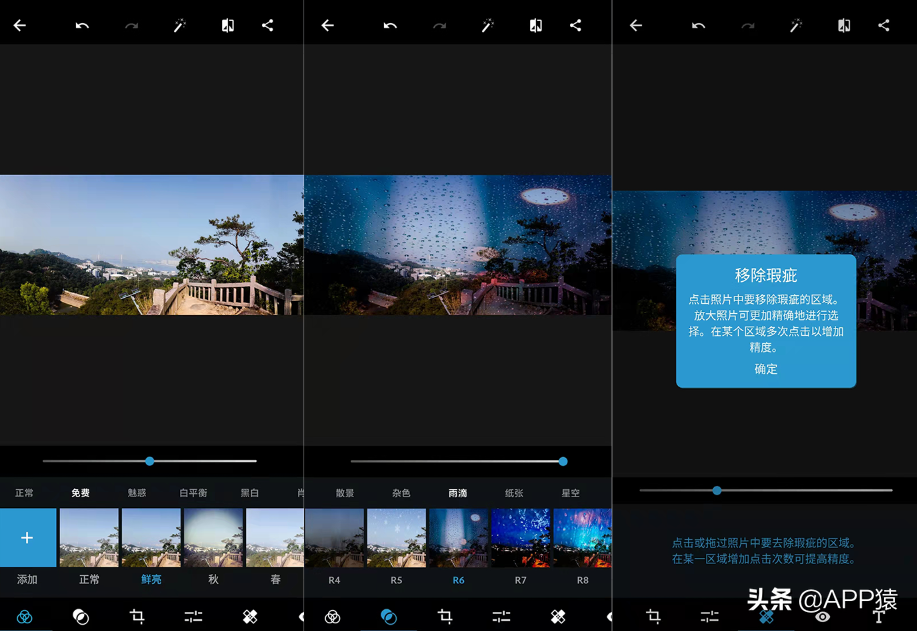Tap back arrow in middle screen
917x631 pixels.
[x=328, y=25]
